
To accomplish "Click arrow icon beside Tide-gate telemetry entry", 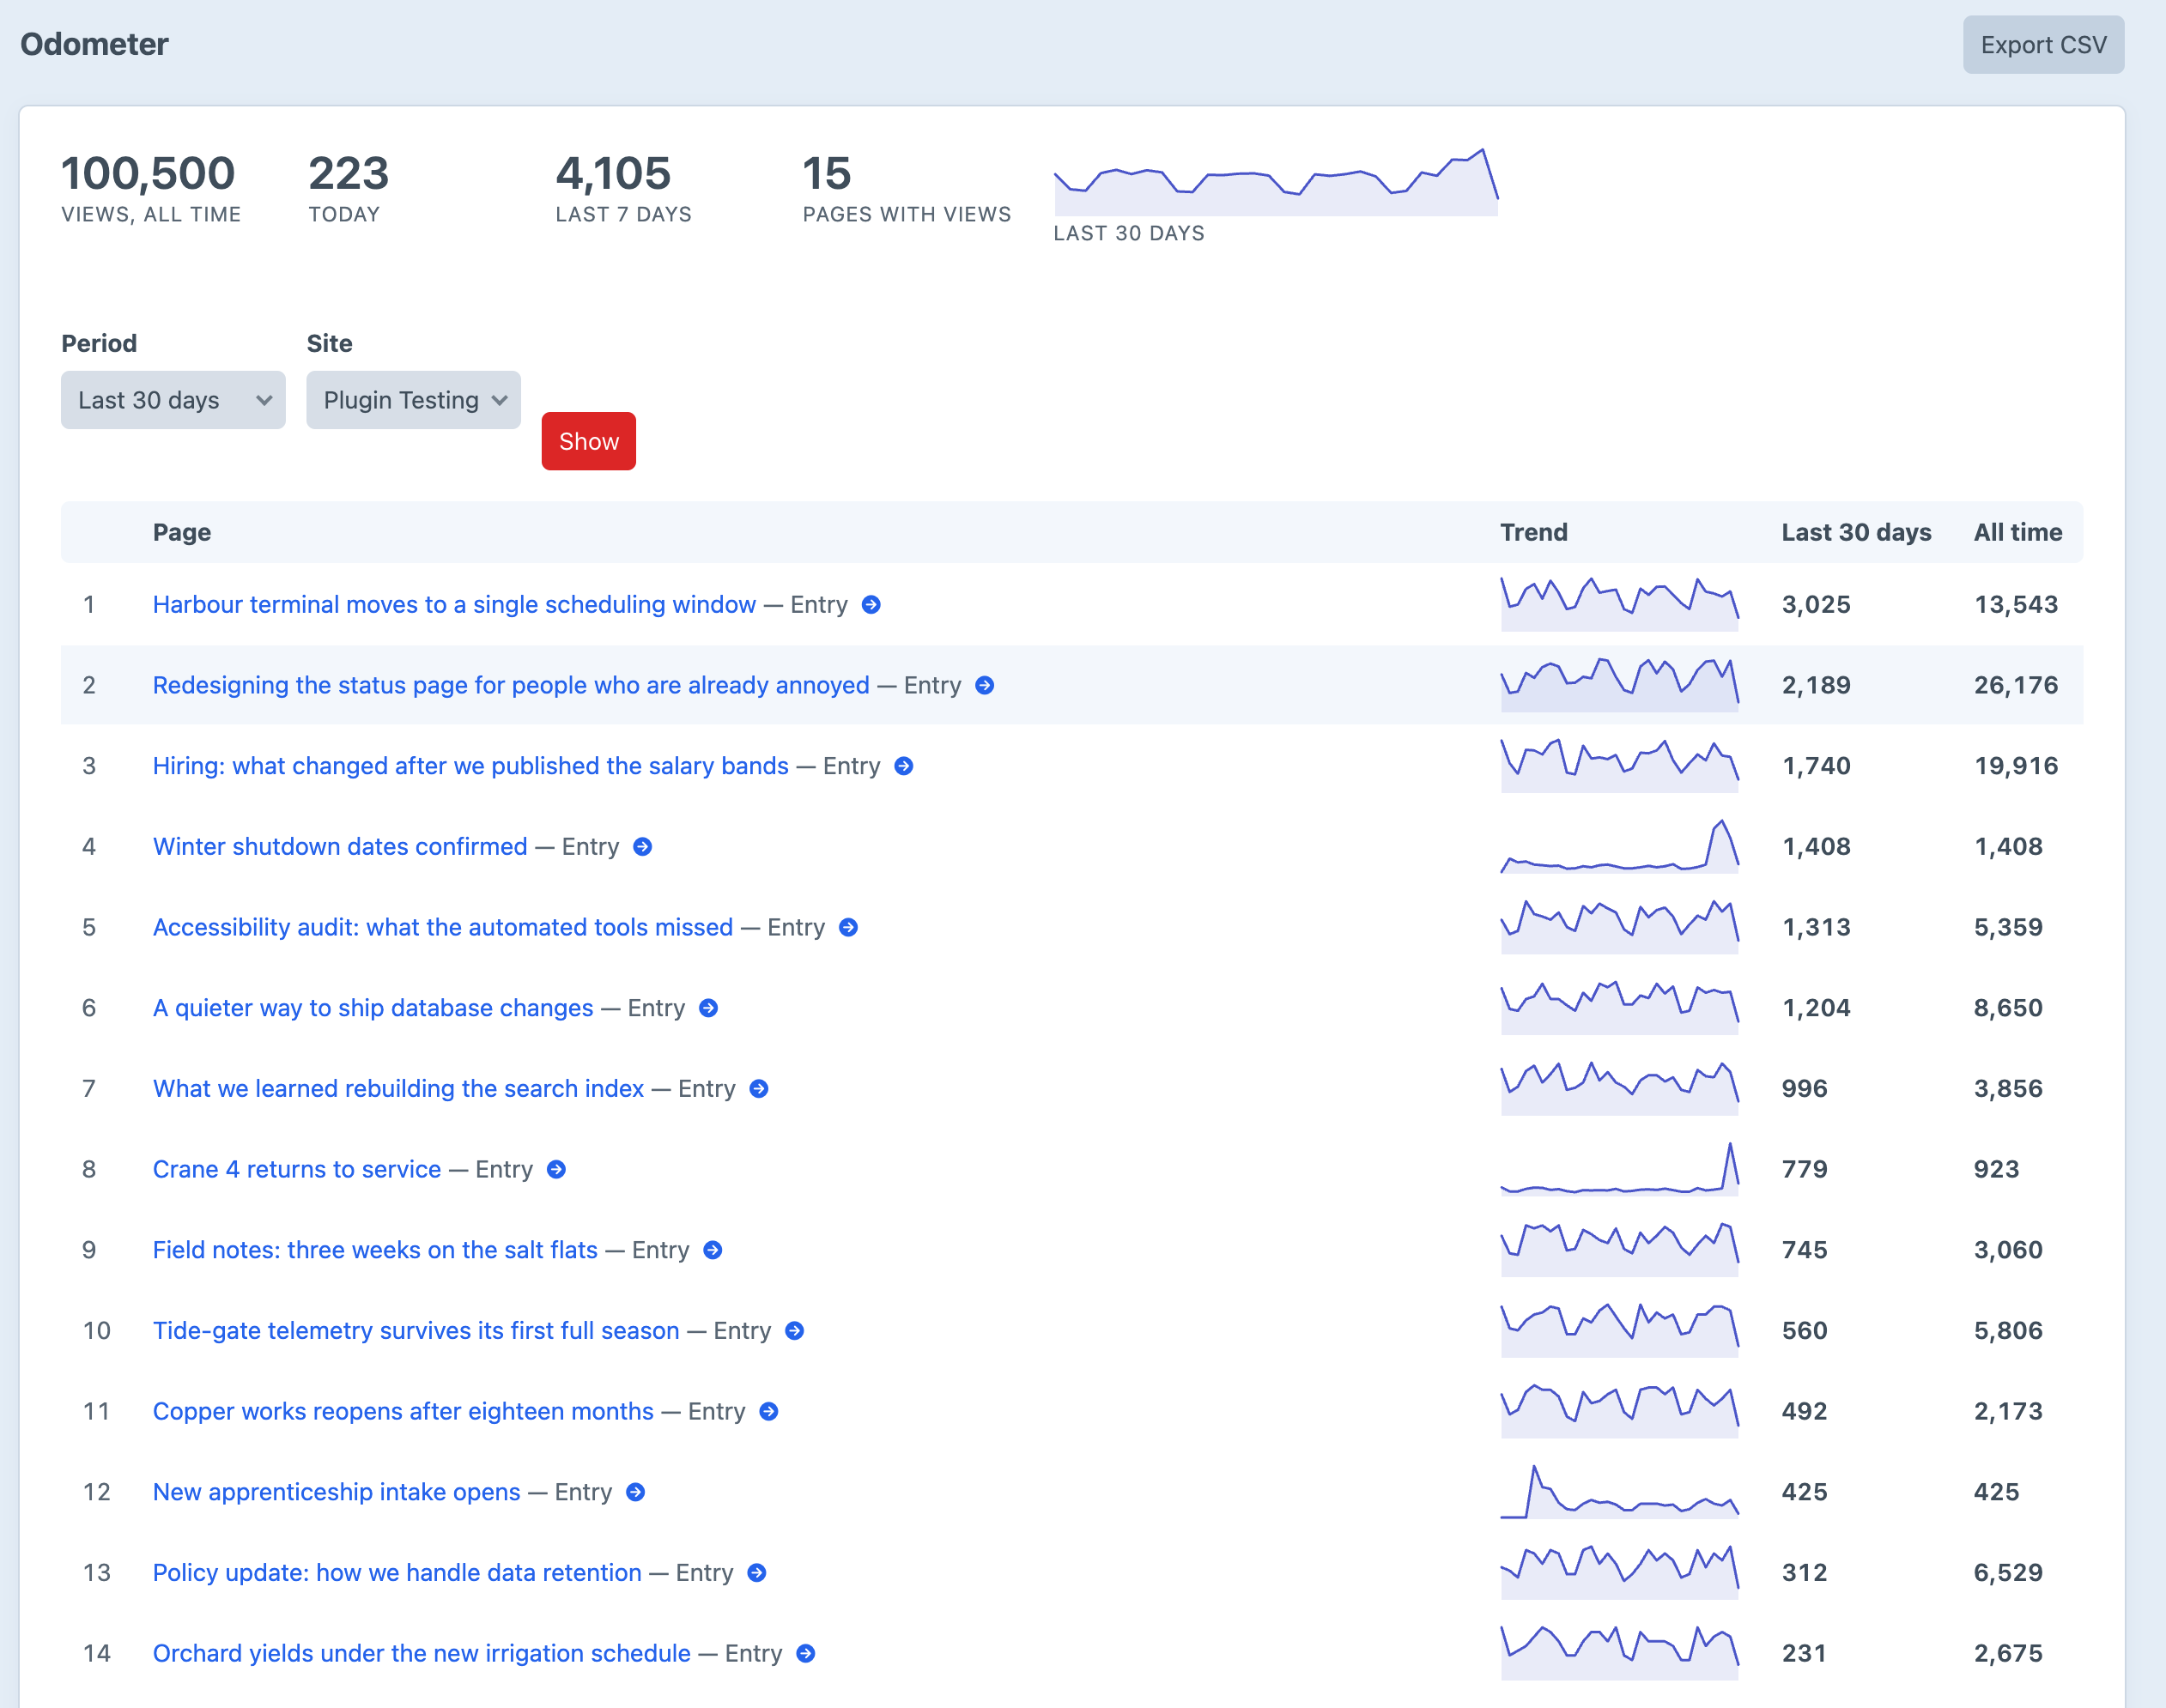I will pyautogui.click(x=795, y=1331).
